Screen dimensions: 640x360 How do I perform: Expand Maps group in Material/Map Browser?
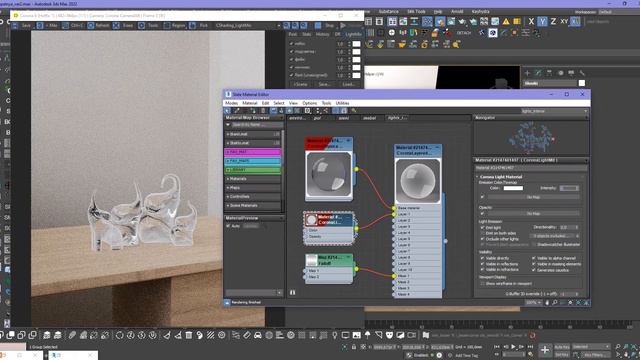[253, 188]
